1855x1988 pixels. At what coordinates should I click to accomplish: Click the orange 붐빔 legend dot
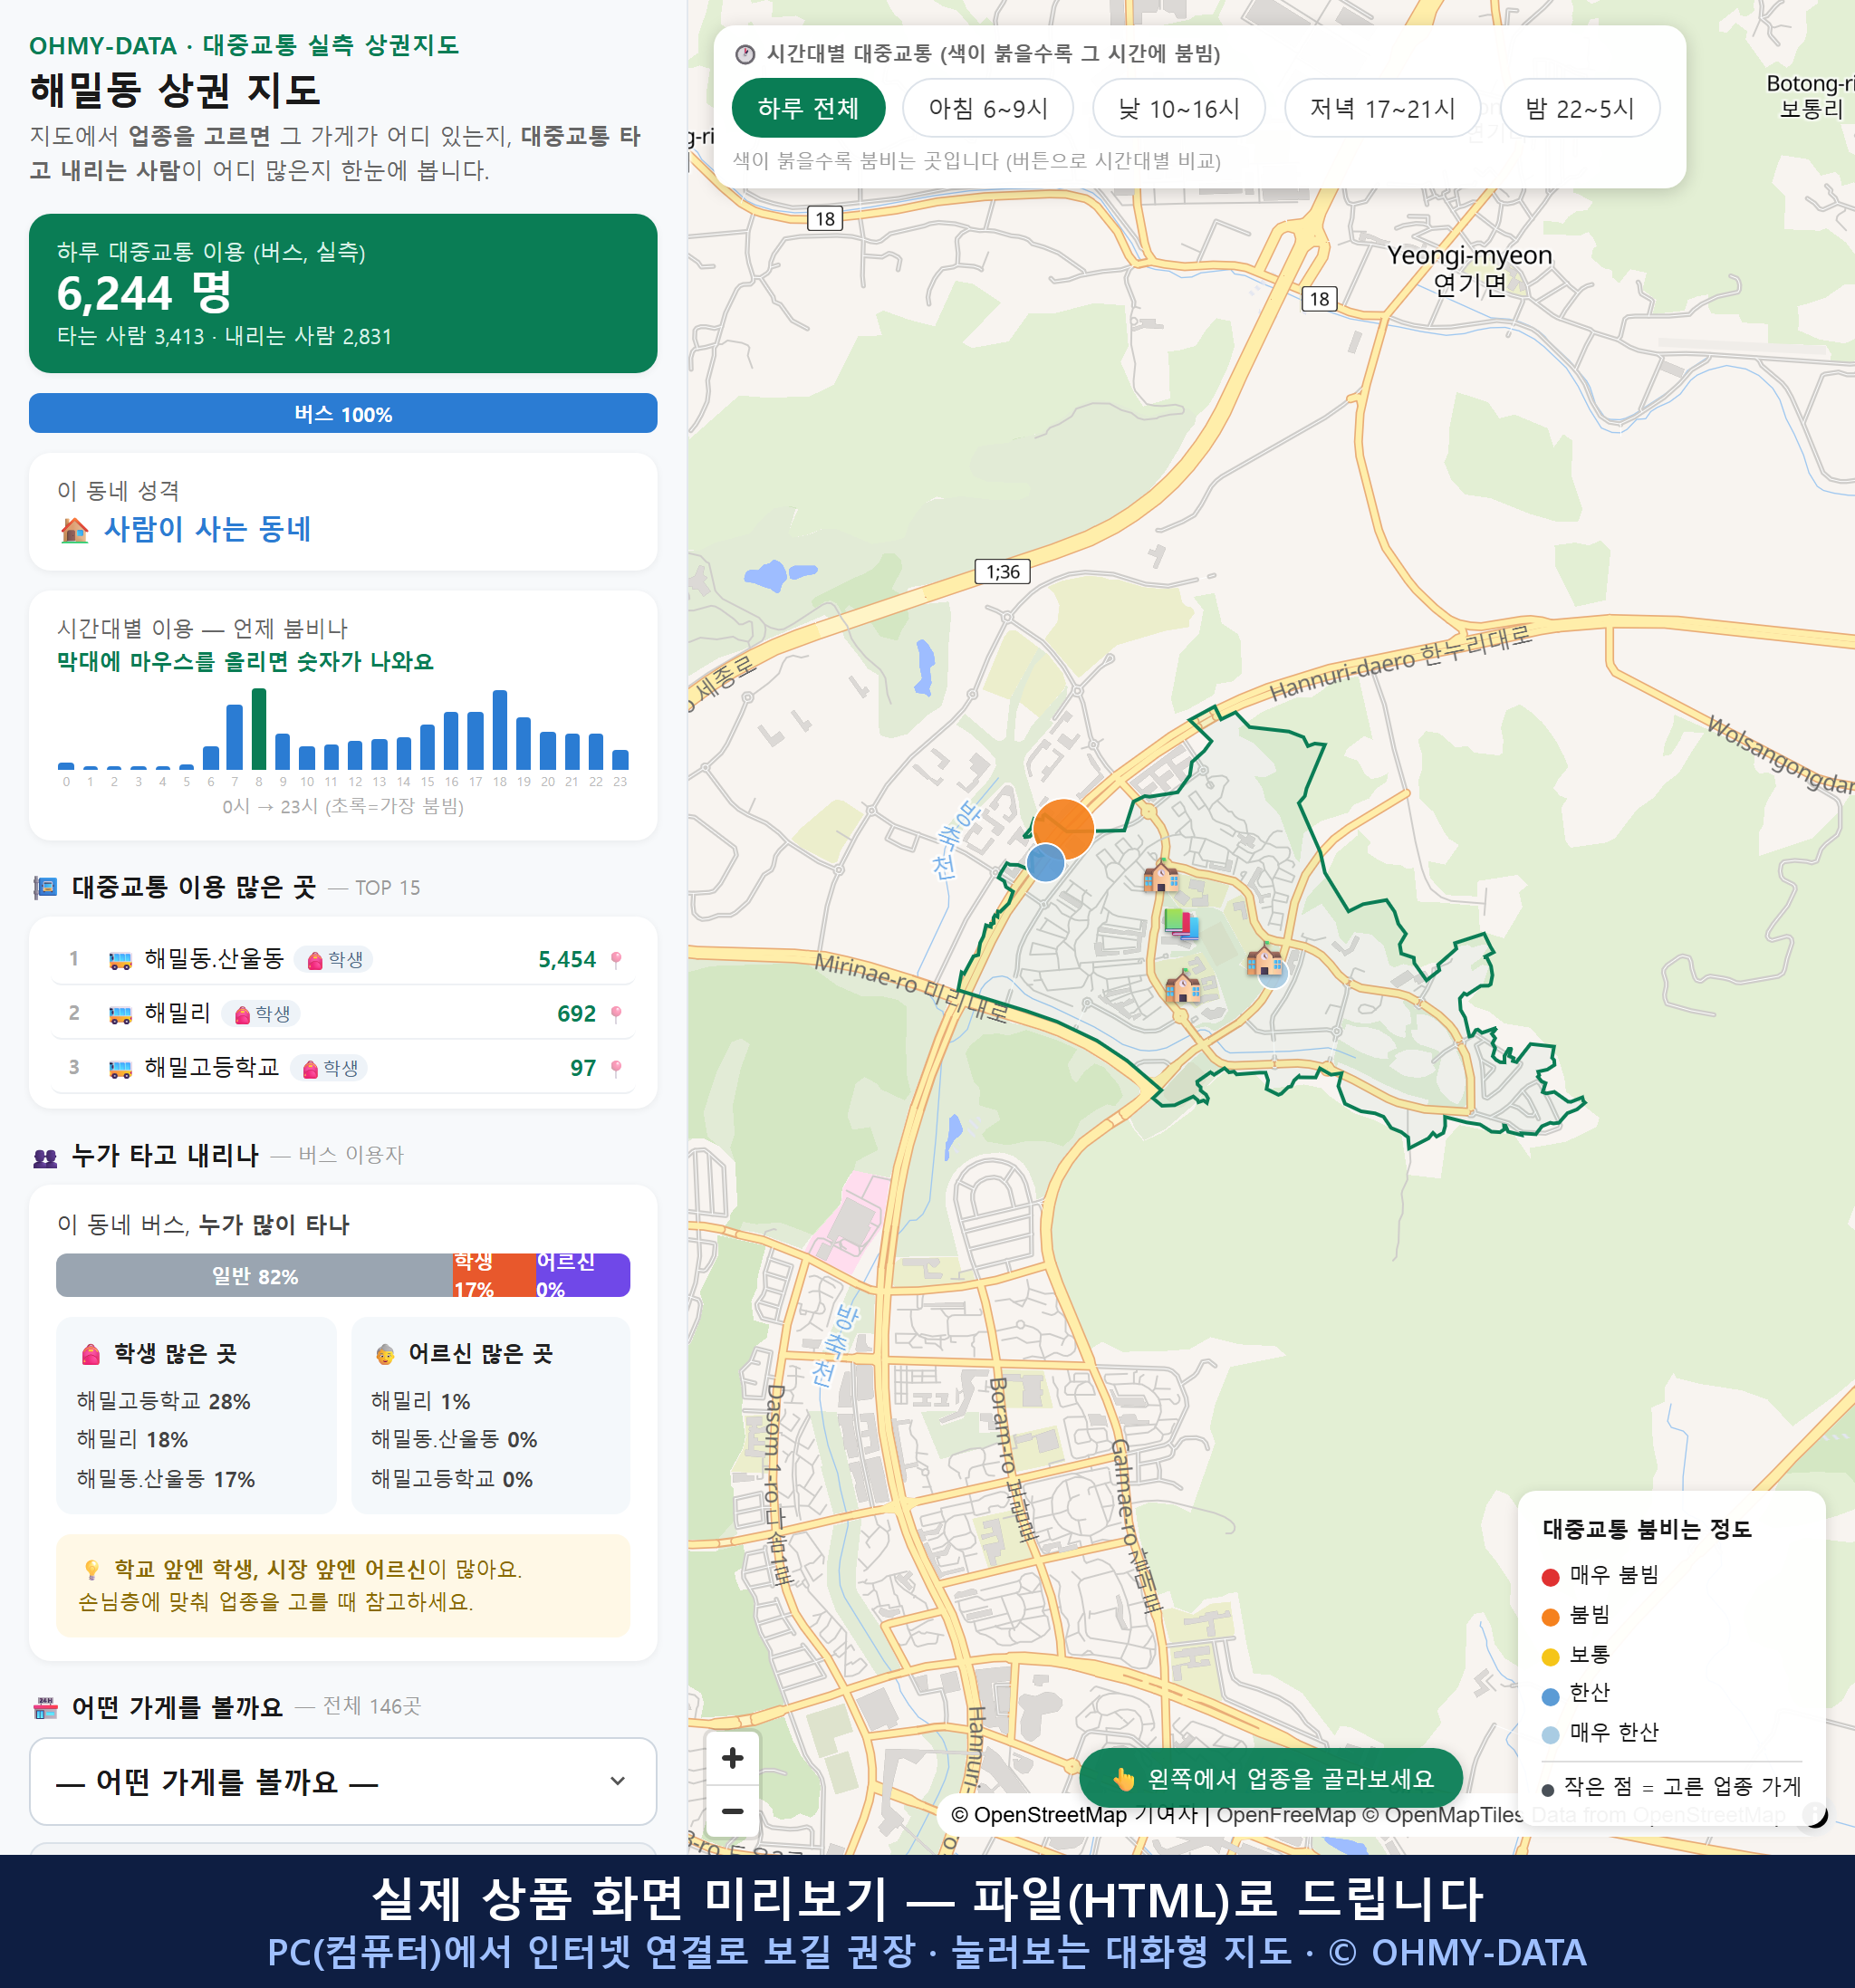click(1551, 1617)
